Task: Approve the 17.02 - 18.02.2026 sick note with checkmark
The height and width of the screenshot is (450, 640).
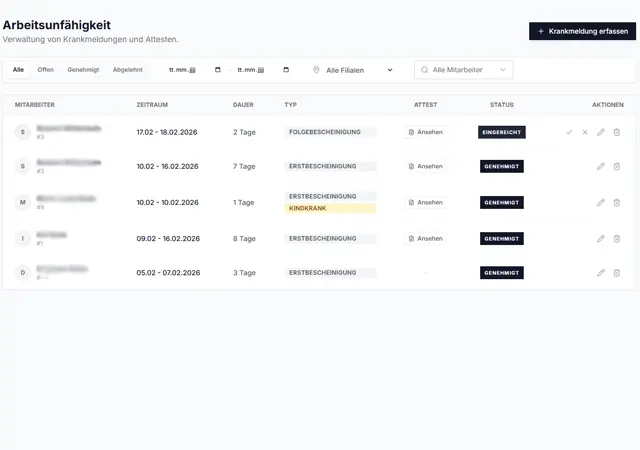Action: (x=569, y=132)
